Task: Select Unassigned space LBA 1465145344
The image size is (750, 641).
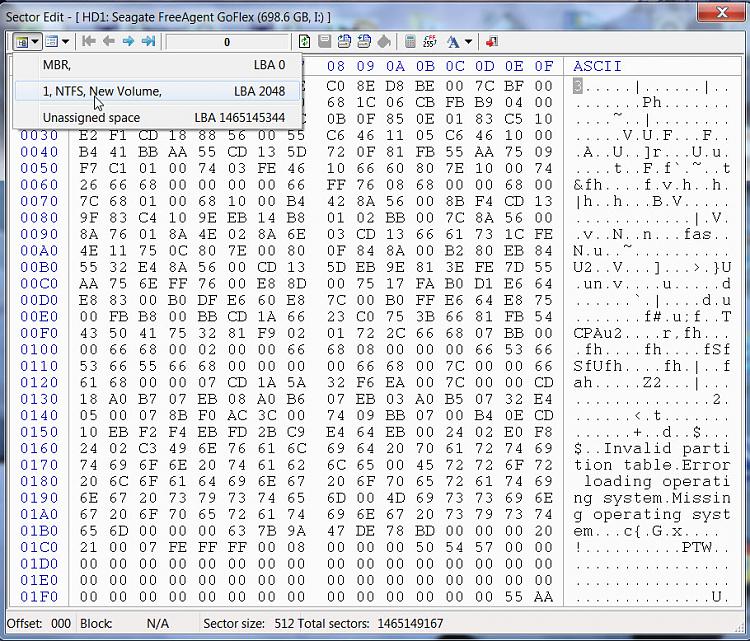Action: click(x=158, y=117)
